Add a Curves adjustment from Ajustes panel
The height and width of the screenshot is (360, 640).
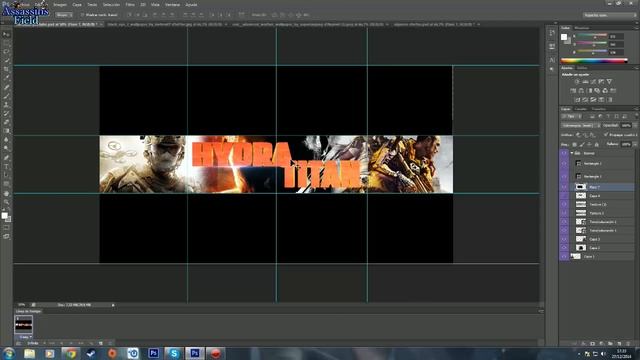(x=593, y=82)
